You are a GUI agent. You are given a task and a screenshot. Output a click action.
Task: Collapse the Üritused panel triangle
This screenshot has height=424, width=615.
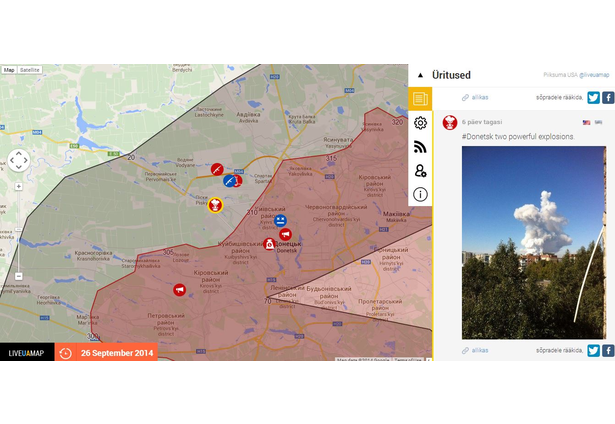[420, 75]
